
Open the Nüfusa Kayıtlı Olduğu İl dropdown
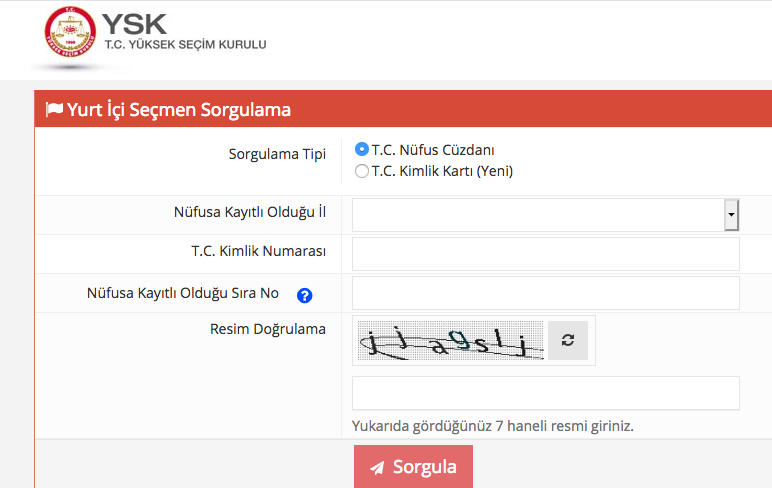tap(538, 214)
